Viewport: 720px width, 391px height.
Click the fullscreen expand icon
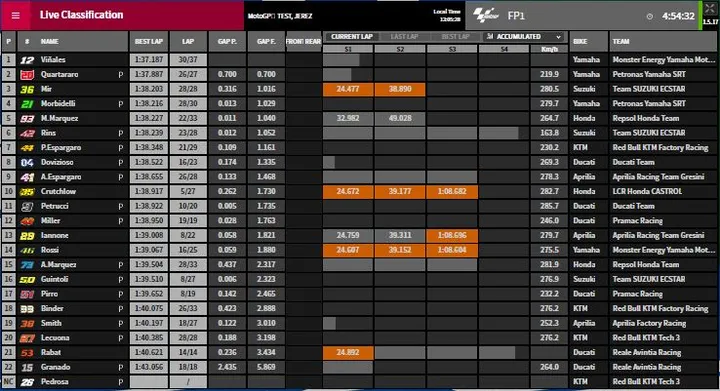[710, 9]
